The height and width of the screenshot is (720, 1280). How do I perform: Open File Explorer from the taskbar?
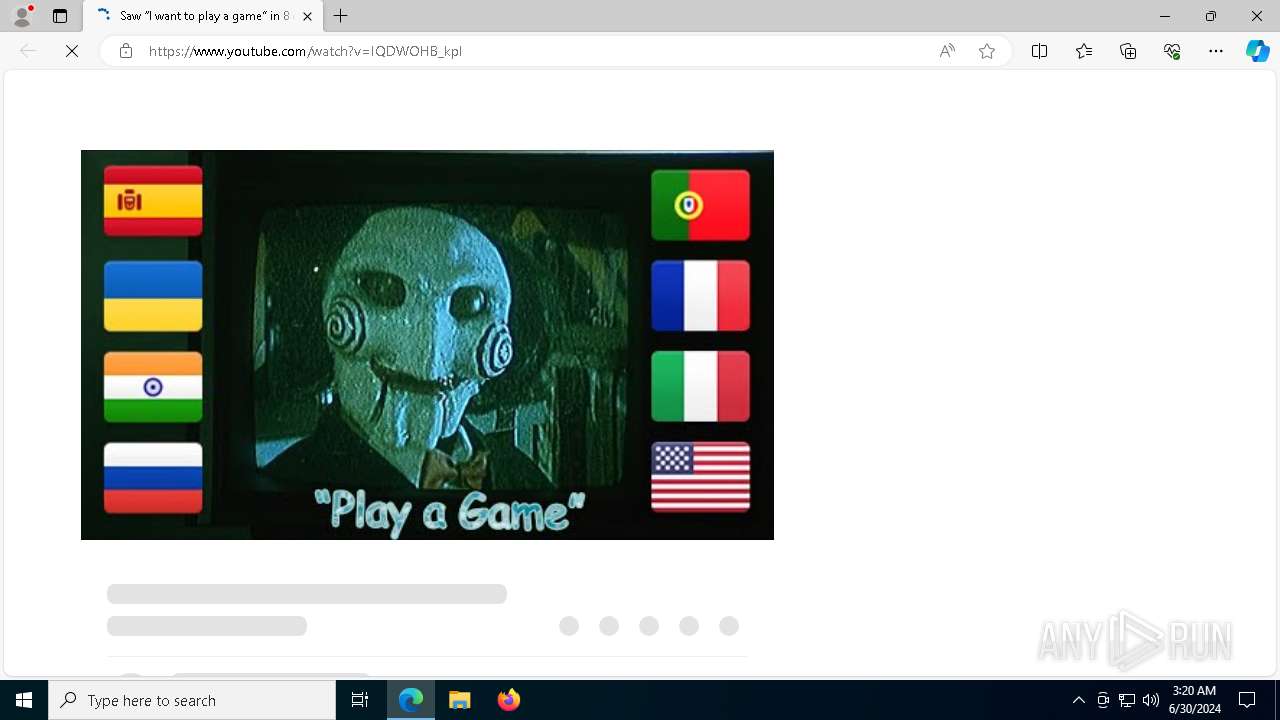[460, 700]
